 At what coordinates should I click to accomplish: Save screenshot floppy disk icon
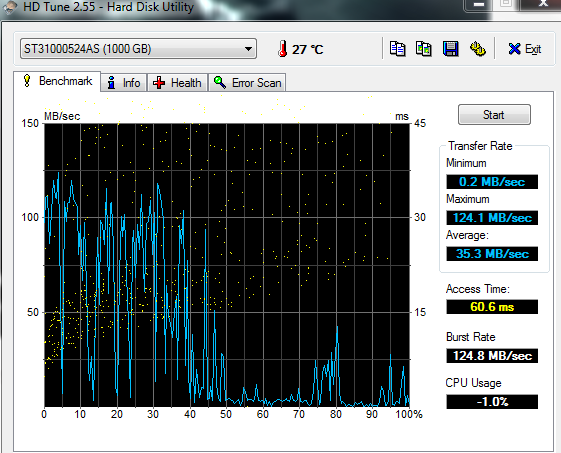coord(450,49)
